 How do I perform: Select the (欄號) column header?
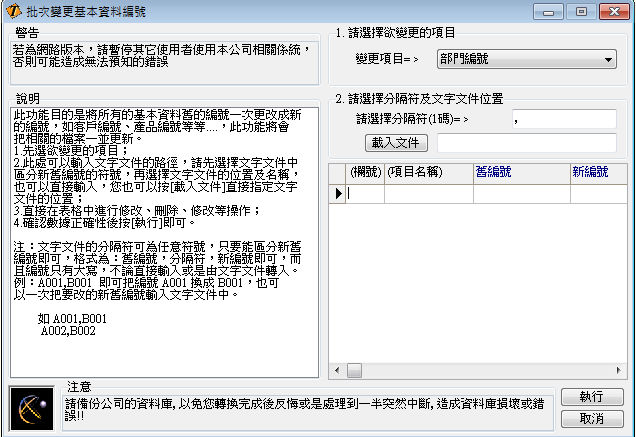366,172
